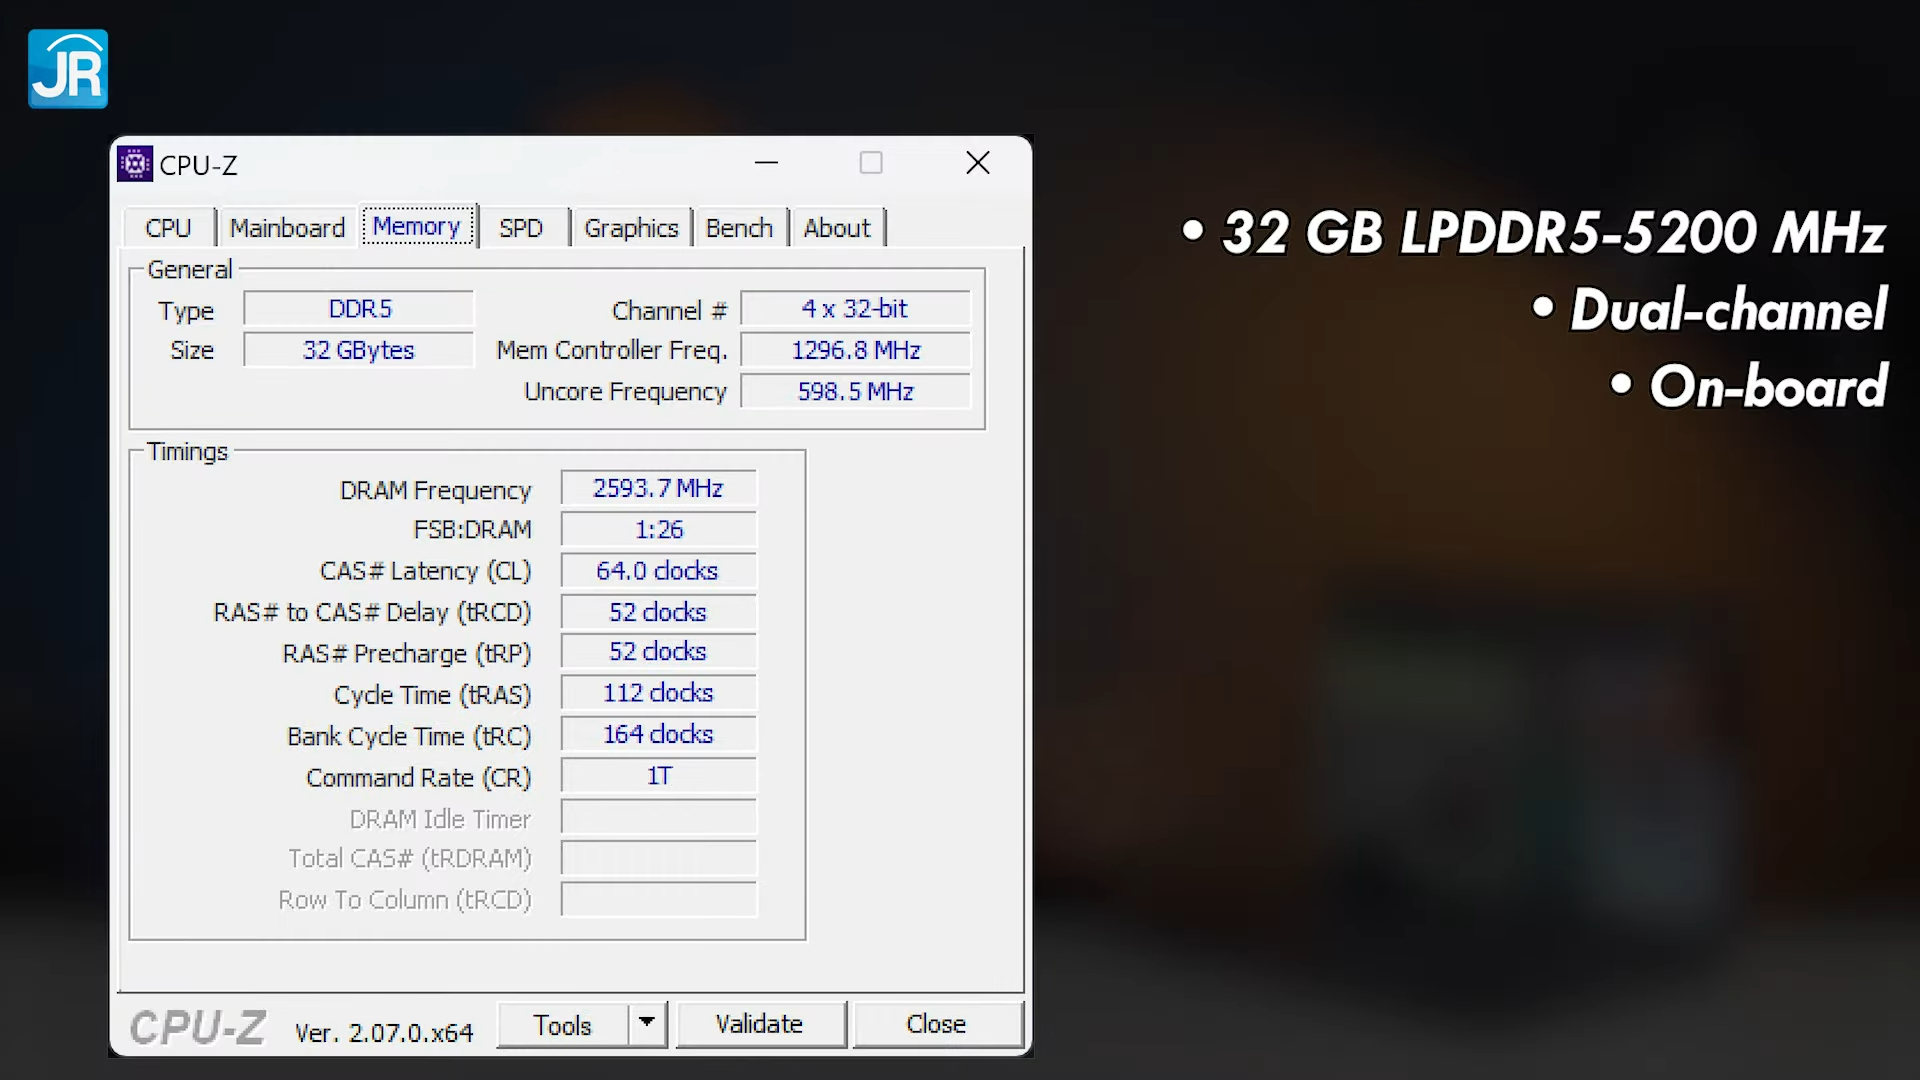Click the version label Ver. 2.07.0.x64
The height and width of the screenshot is (1080, 1920).
pyautogui.click(x=383, y=1033)
